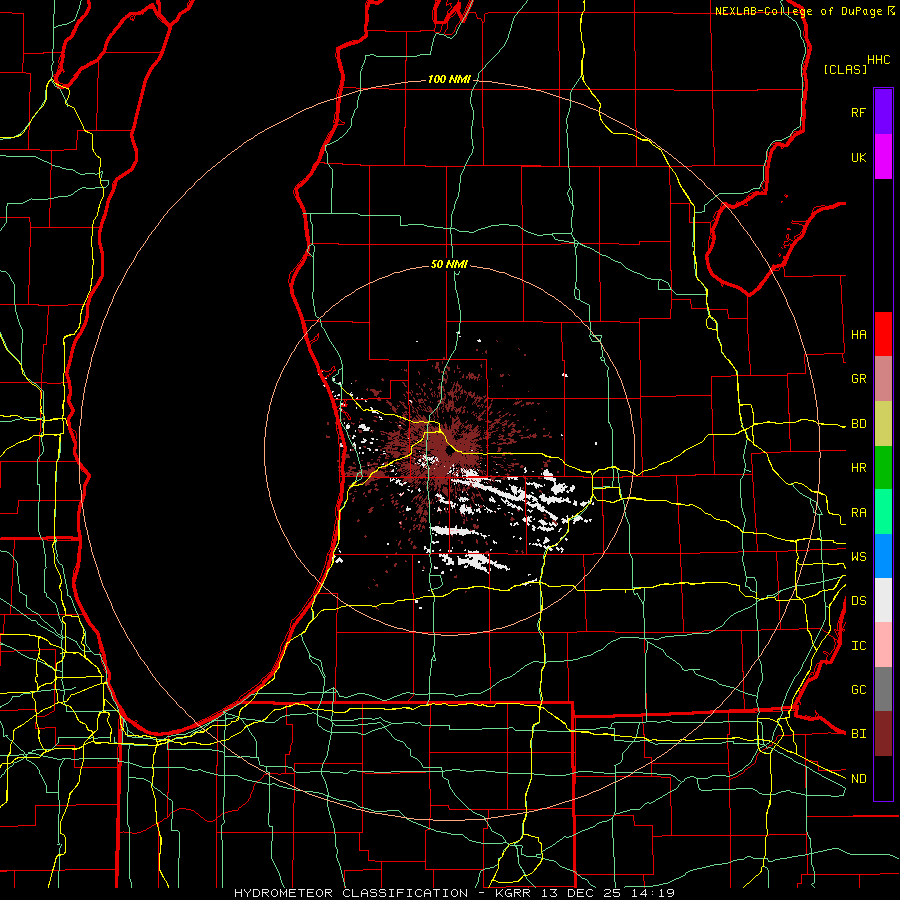Click the UK magenta legend swatch
Viewport: 900px width, 900px height.
click(x=883, y=157)
